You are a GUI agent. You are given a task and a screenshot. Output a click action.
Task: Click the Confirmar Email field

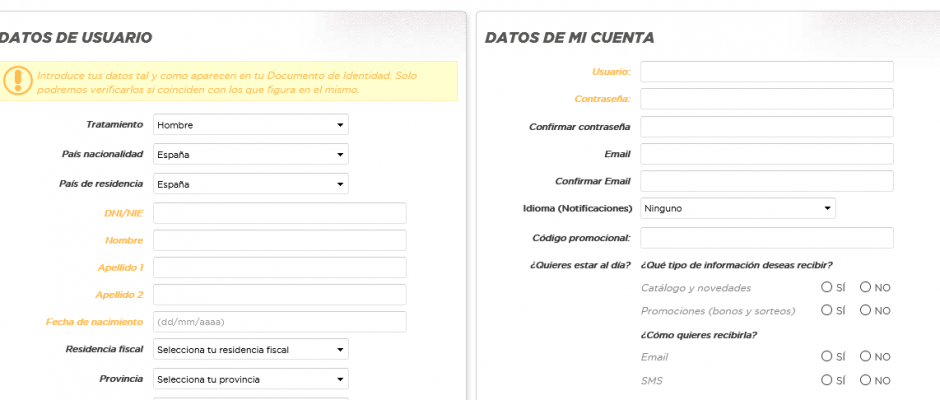click(767, 181)
